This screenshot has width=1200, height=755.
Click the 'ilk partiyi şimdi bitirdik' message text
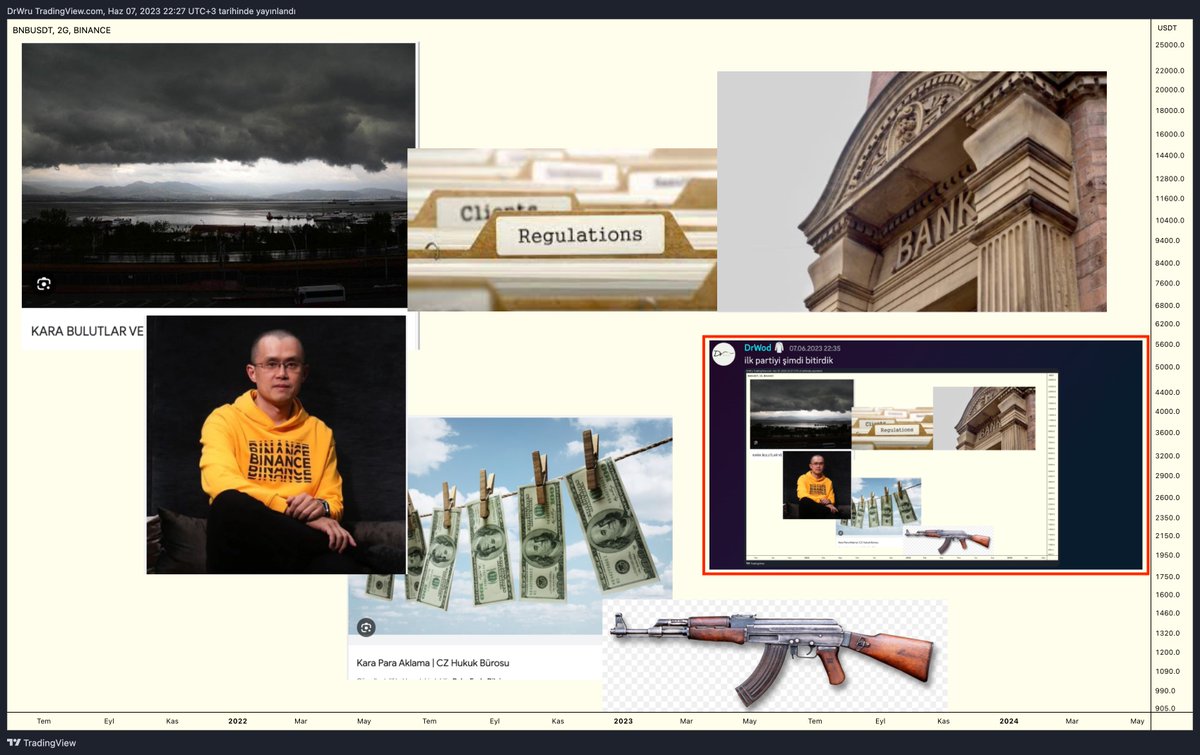pos(789,360)
